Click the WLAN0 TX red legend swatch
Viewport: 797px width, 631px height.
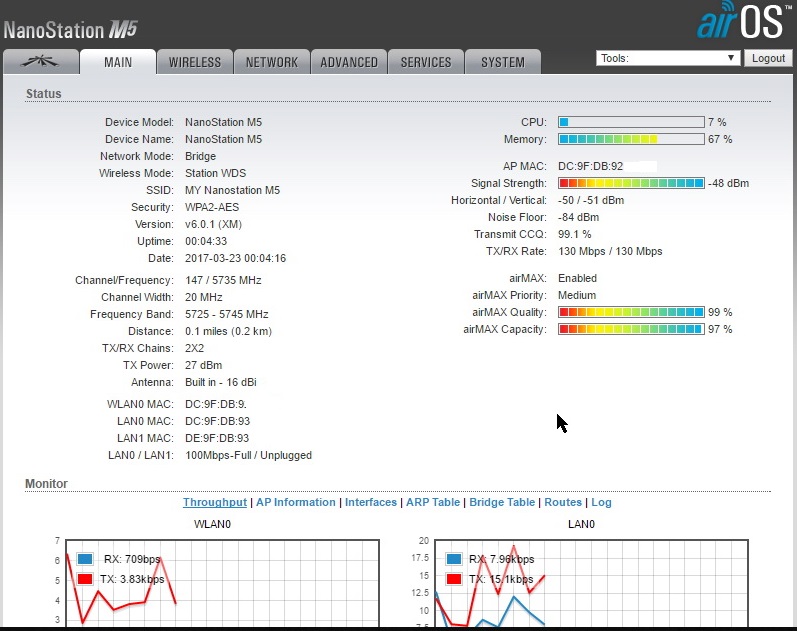[x=85, y=579]
